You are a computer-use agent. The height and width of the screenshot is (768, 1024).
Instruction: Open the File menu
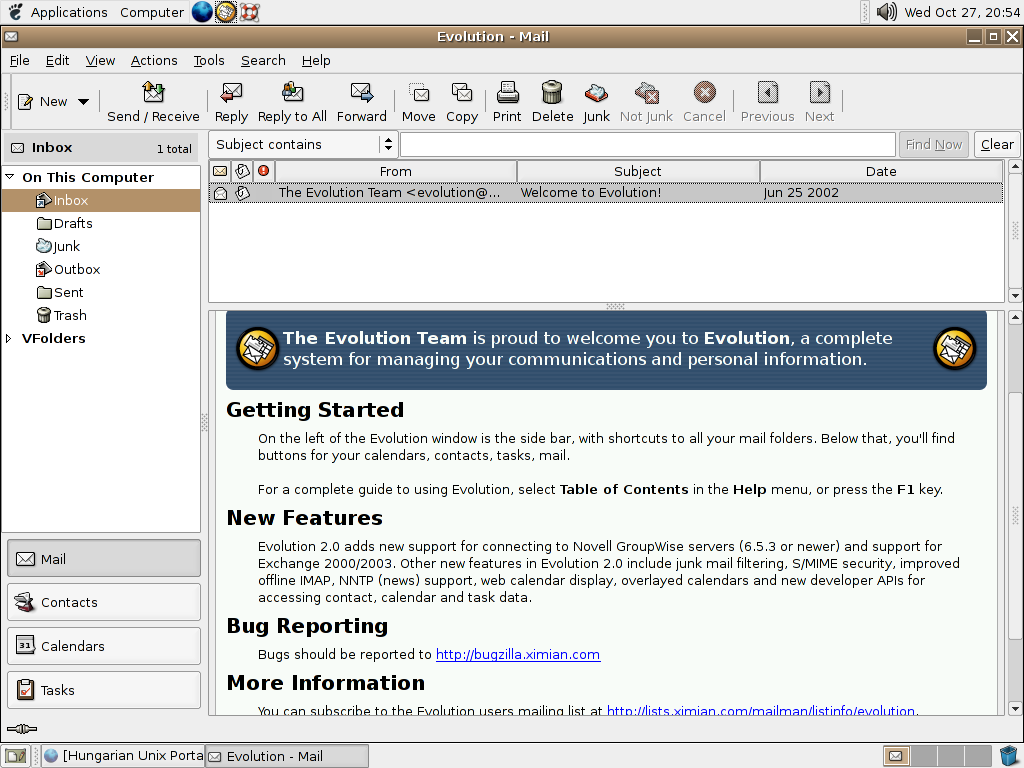tap(20, 61)
